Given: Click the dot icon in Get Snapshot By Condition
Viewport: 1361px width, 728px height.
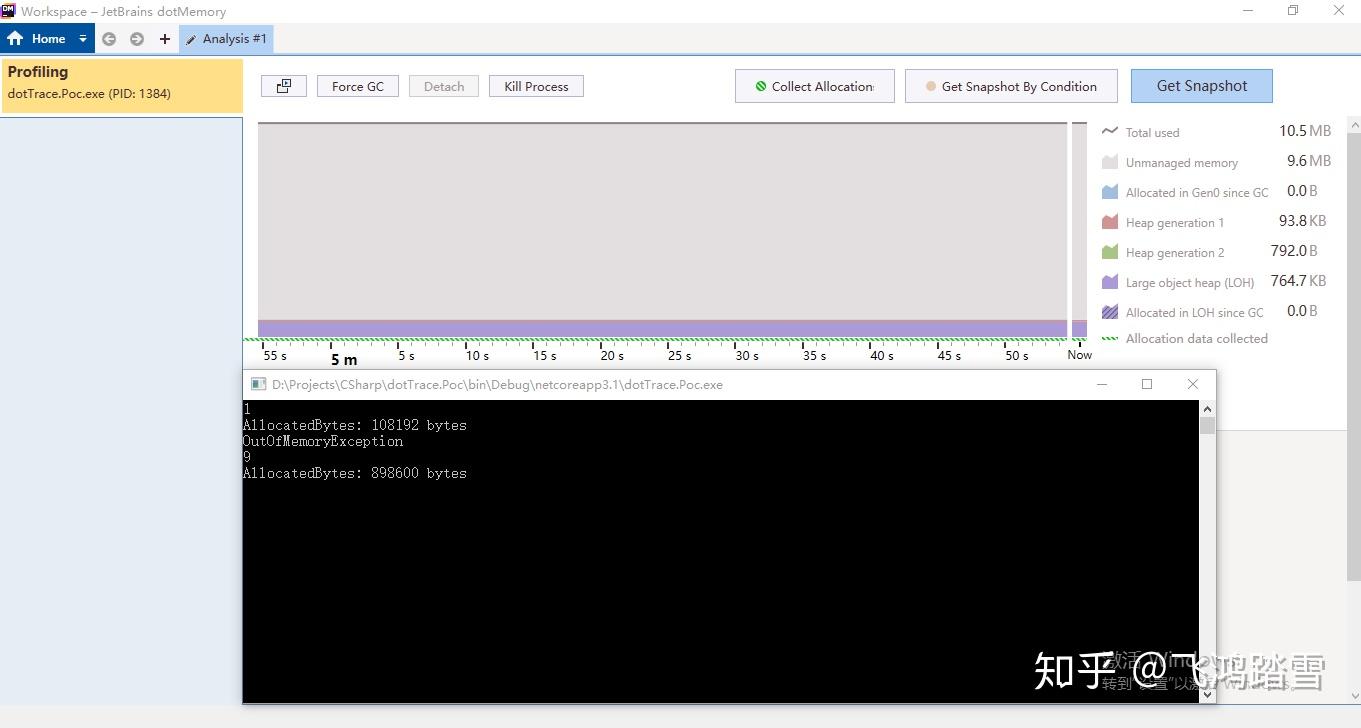Looking at the screenshot, I should click(x=929, y=86).
